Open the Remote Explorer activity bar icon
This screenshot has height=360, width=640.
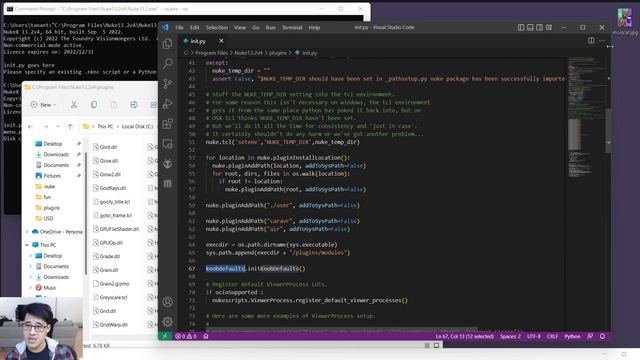[x=167, y=144]
